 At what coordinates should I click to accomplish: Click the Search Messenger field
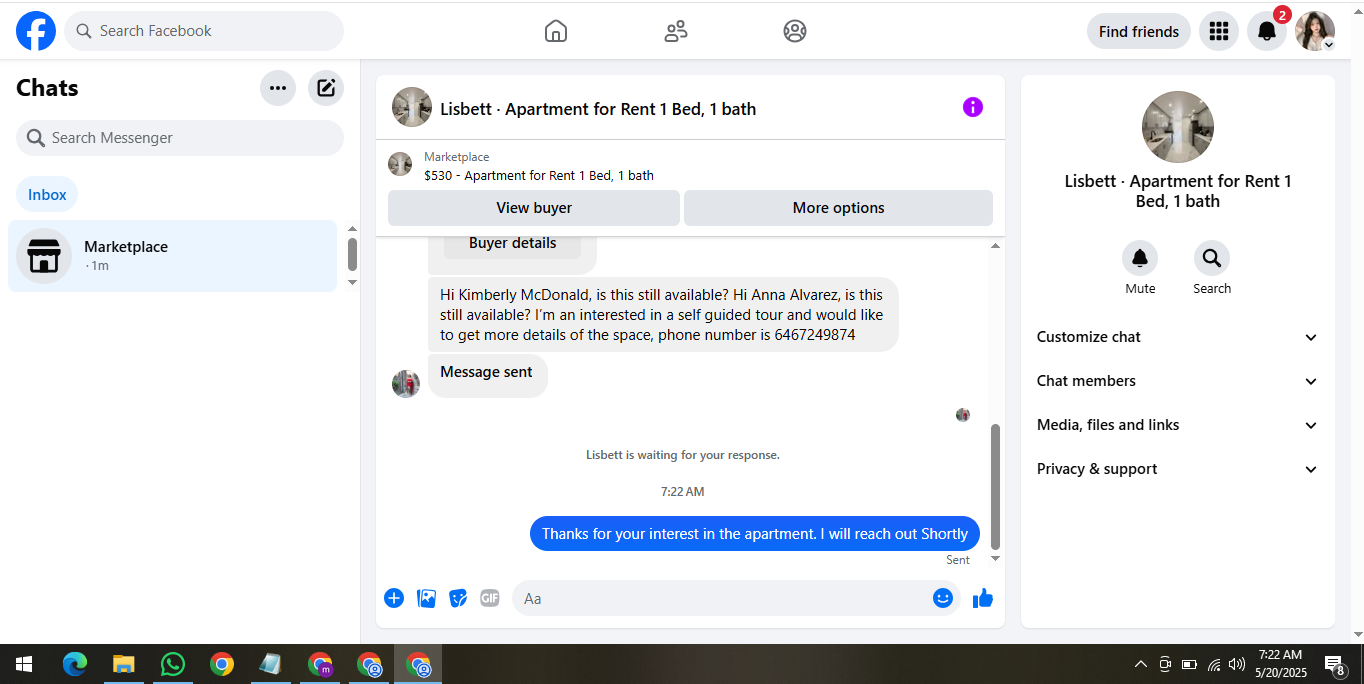pos(180,138)
